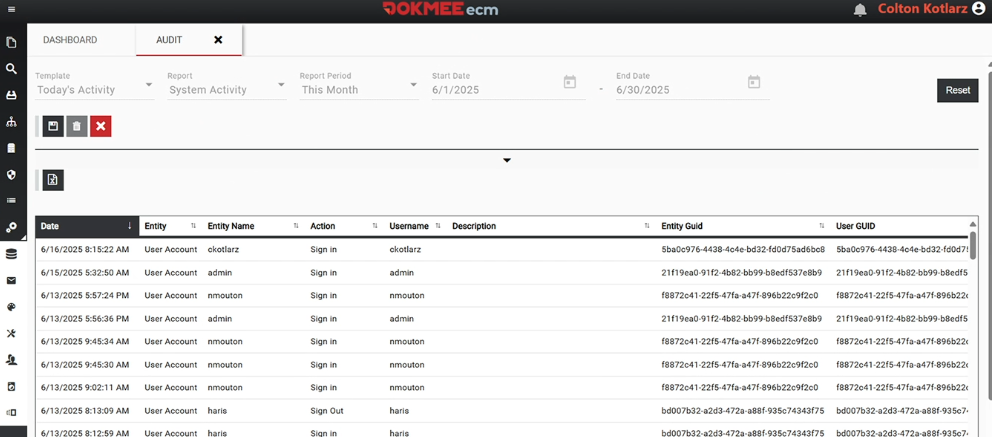The height and width of the screenshot is (437, 992).
Task: Open the search icon in left sidebar
Action: (11, 69)
